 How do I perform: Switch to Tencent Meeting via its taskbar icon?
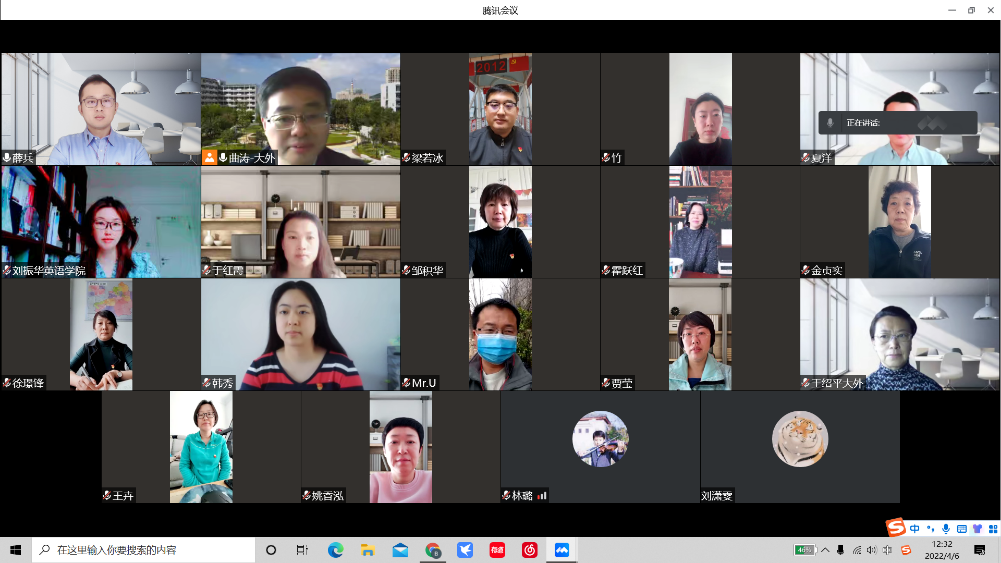click(562, 550)
